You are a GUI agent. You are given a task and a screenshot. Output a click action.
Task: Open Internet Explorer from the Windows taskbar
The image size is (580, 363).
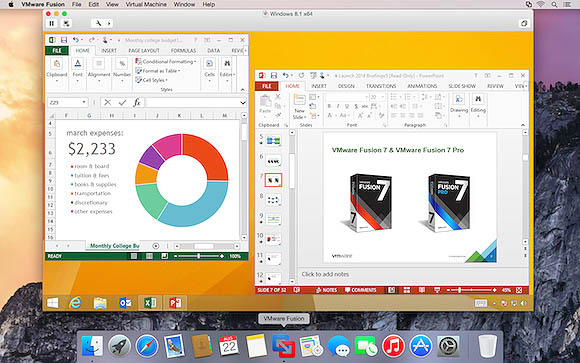75,303
